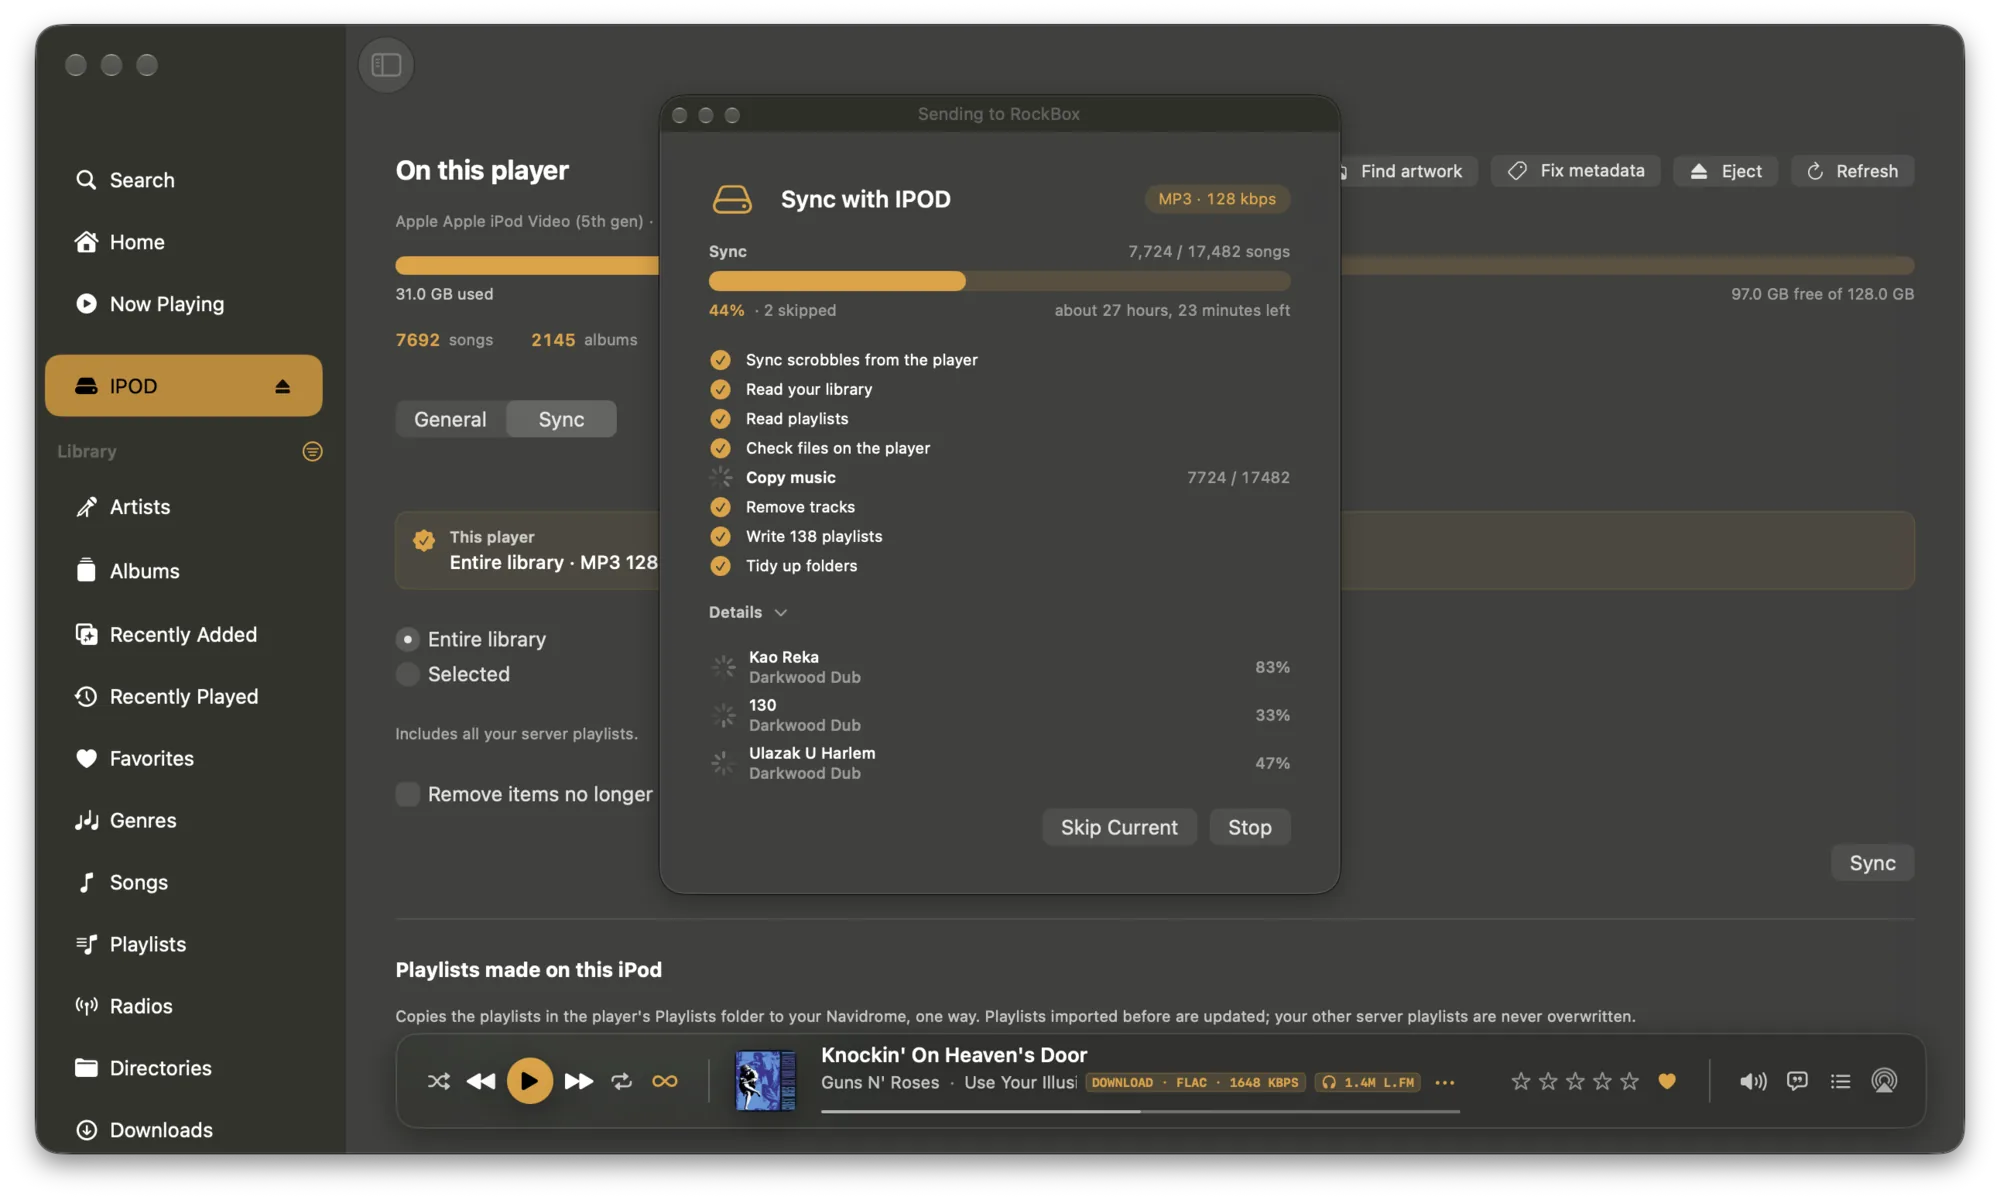Rate the track one star
The height and width of the screenshot is (1200, 2000).
point(1521,1082)
